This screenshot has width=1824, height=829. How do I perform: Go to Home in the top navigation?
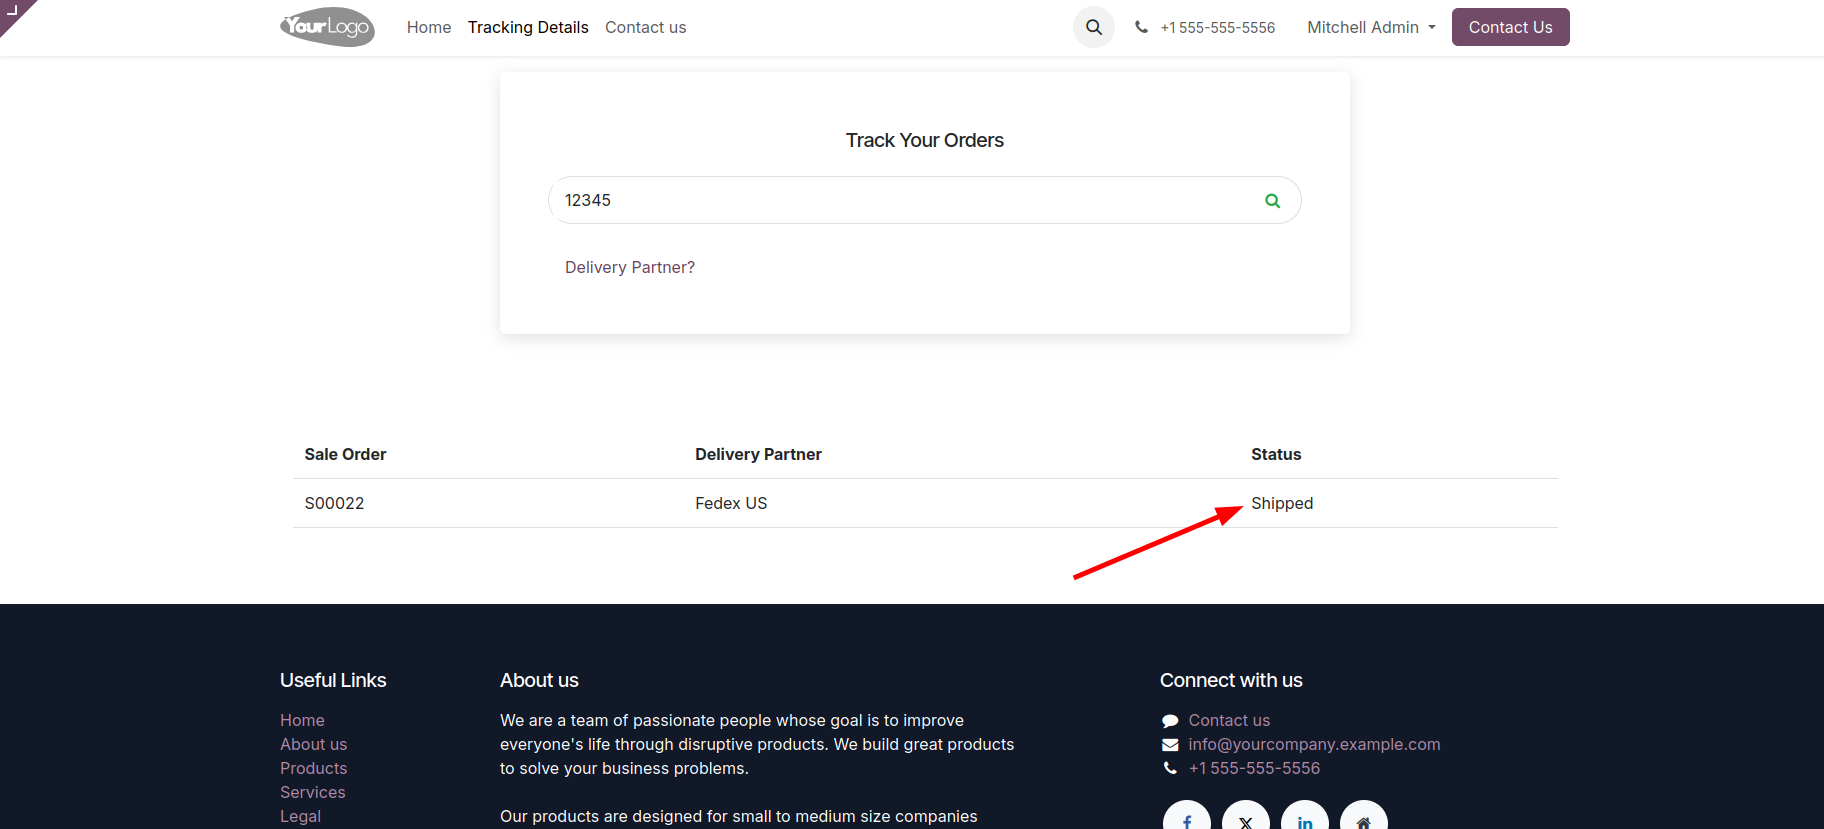pos(429,27)
